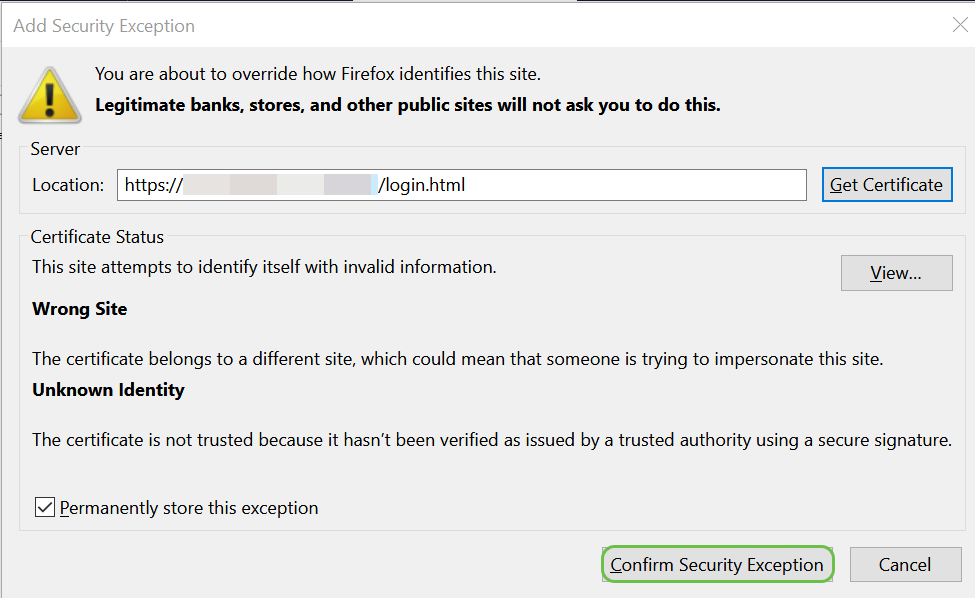Open certificate details with View button
975x598 pixels.
(896, 273)
